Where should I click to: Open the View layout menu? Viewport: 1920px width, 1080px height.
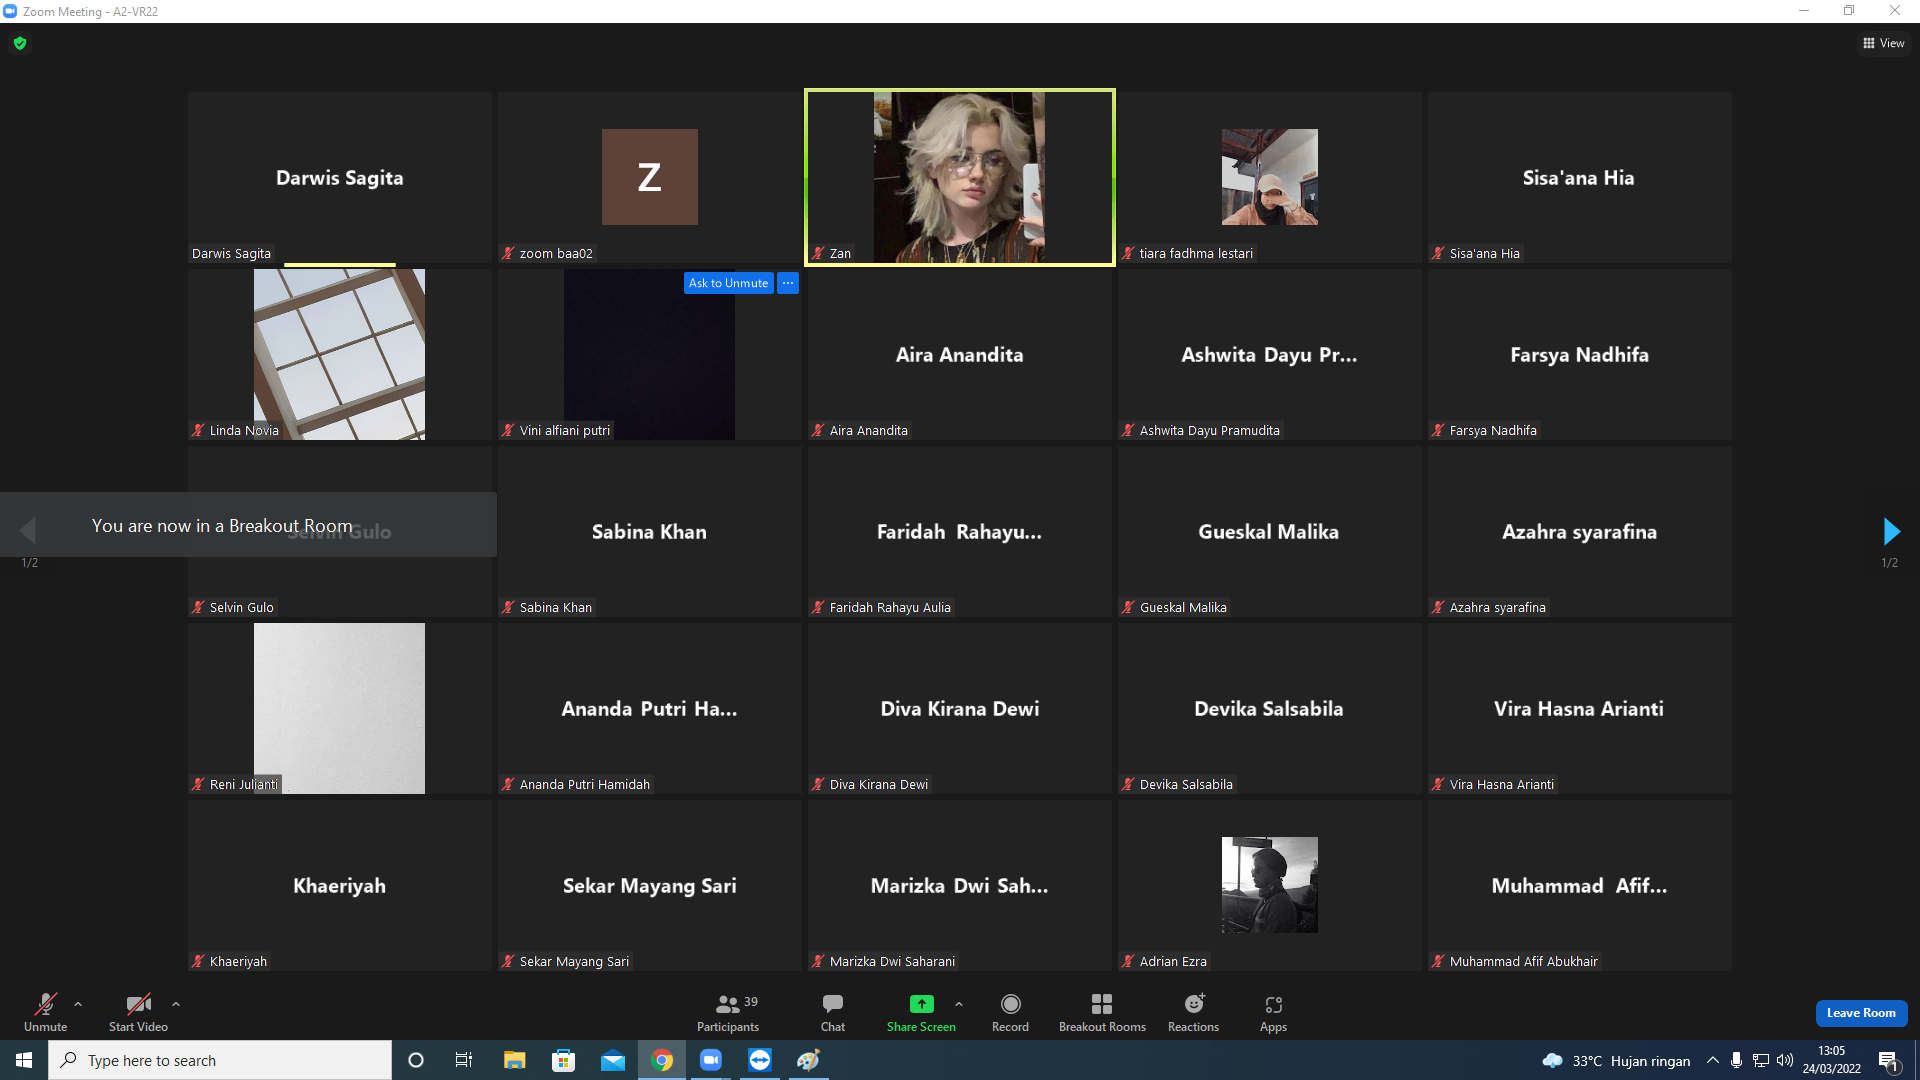1883,43
